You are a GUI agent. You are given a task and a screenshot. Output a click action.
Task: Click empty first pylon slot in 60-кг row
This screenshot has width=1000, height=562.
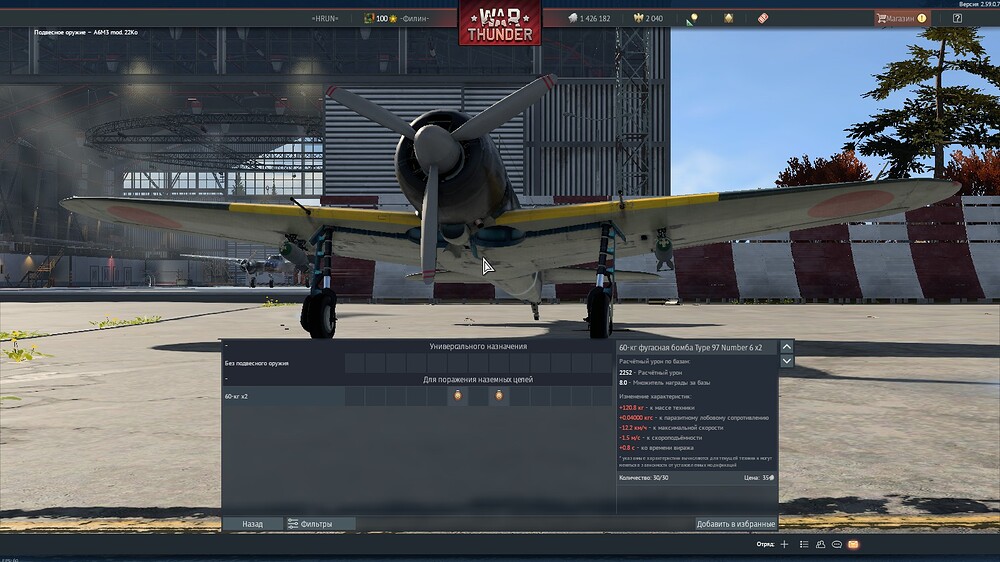coord(355,396)
